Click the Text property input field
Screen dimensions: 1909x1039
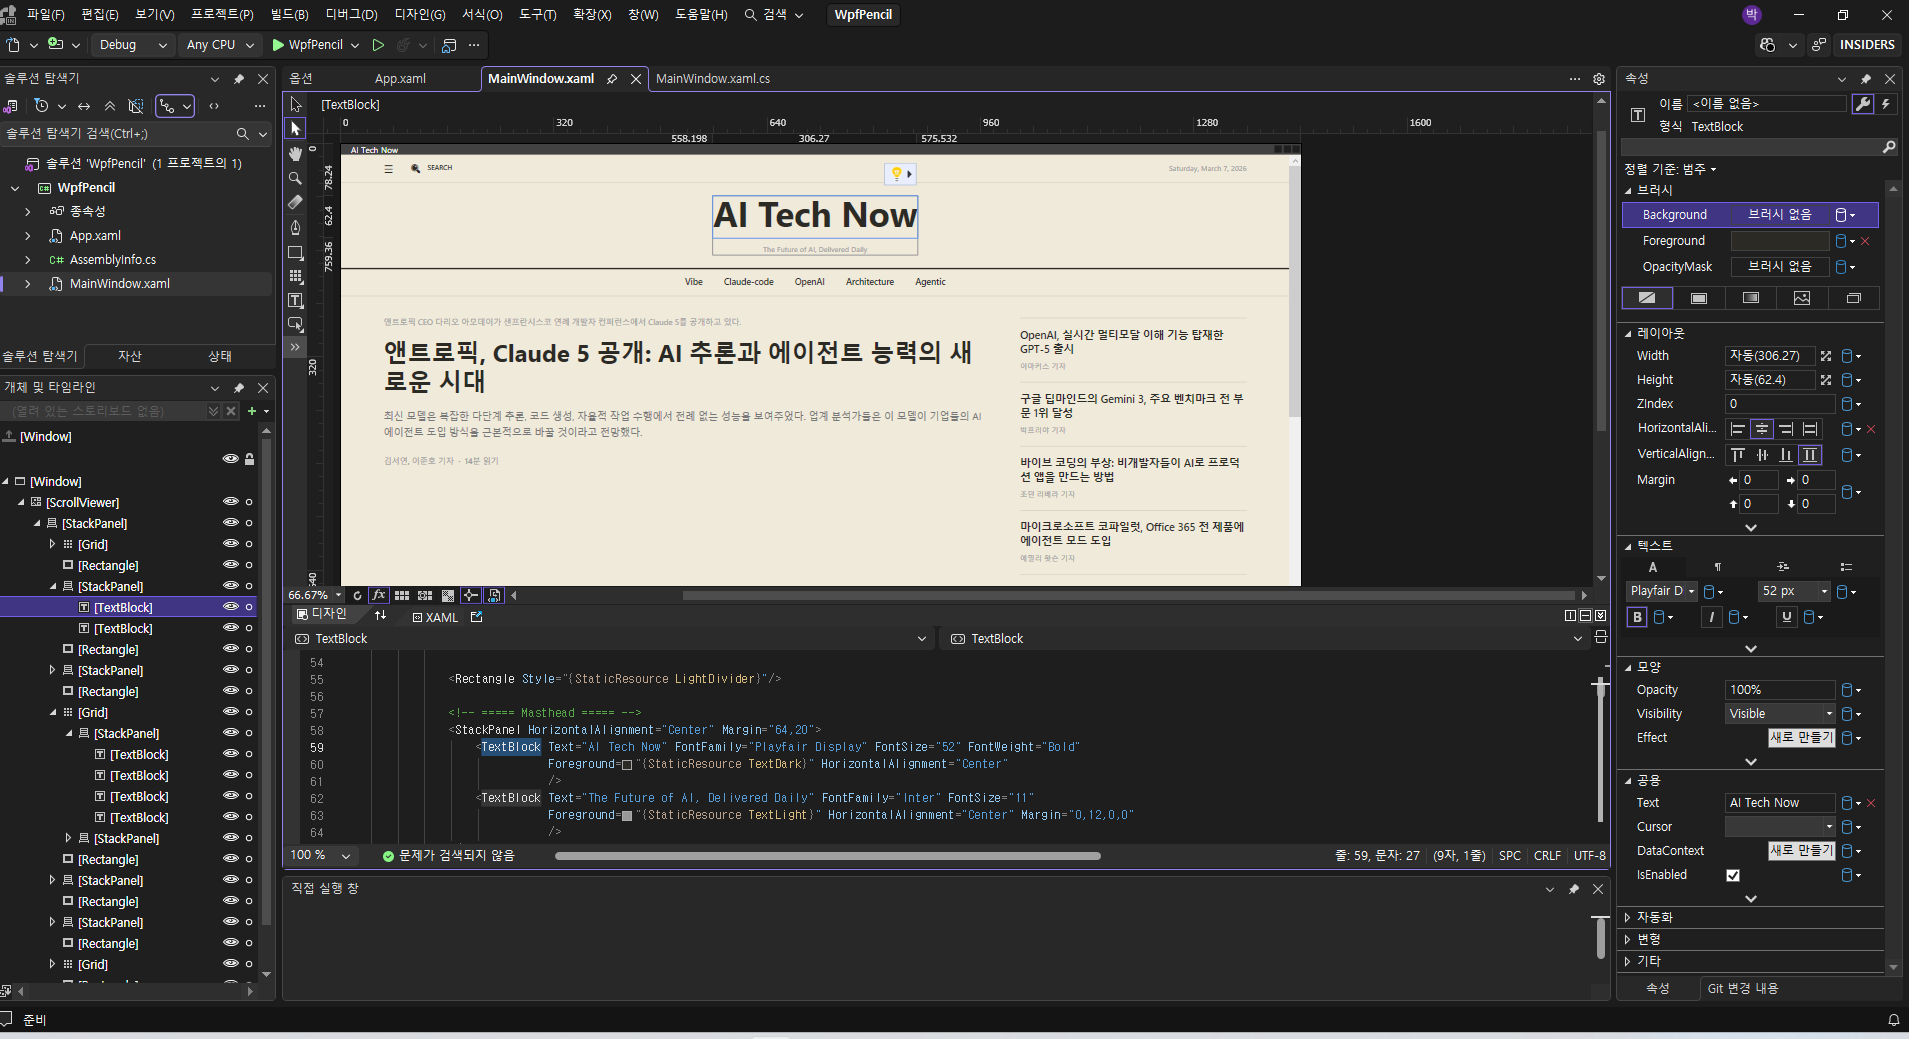click(x=1779, y=803)
